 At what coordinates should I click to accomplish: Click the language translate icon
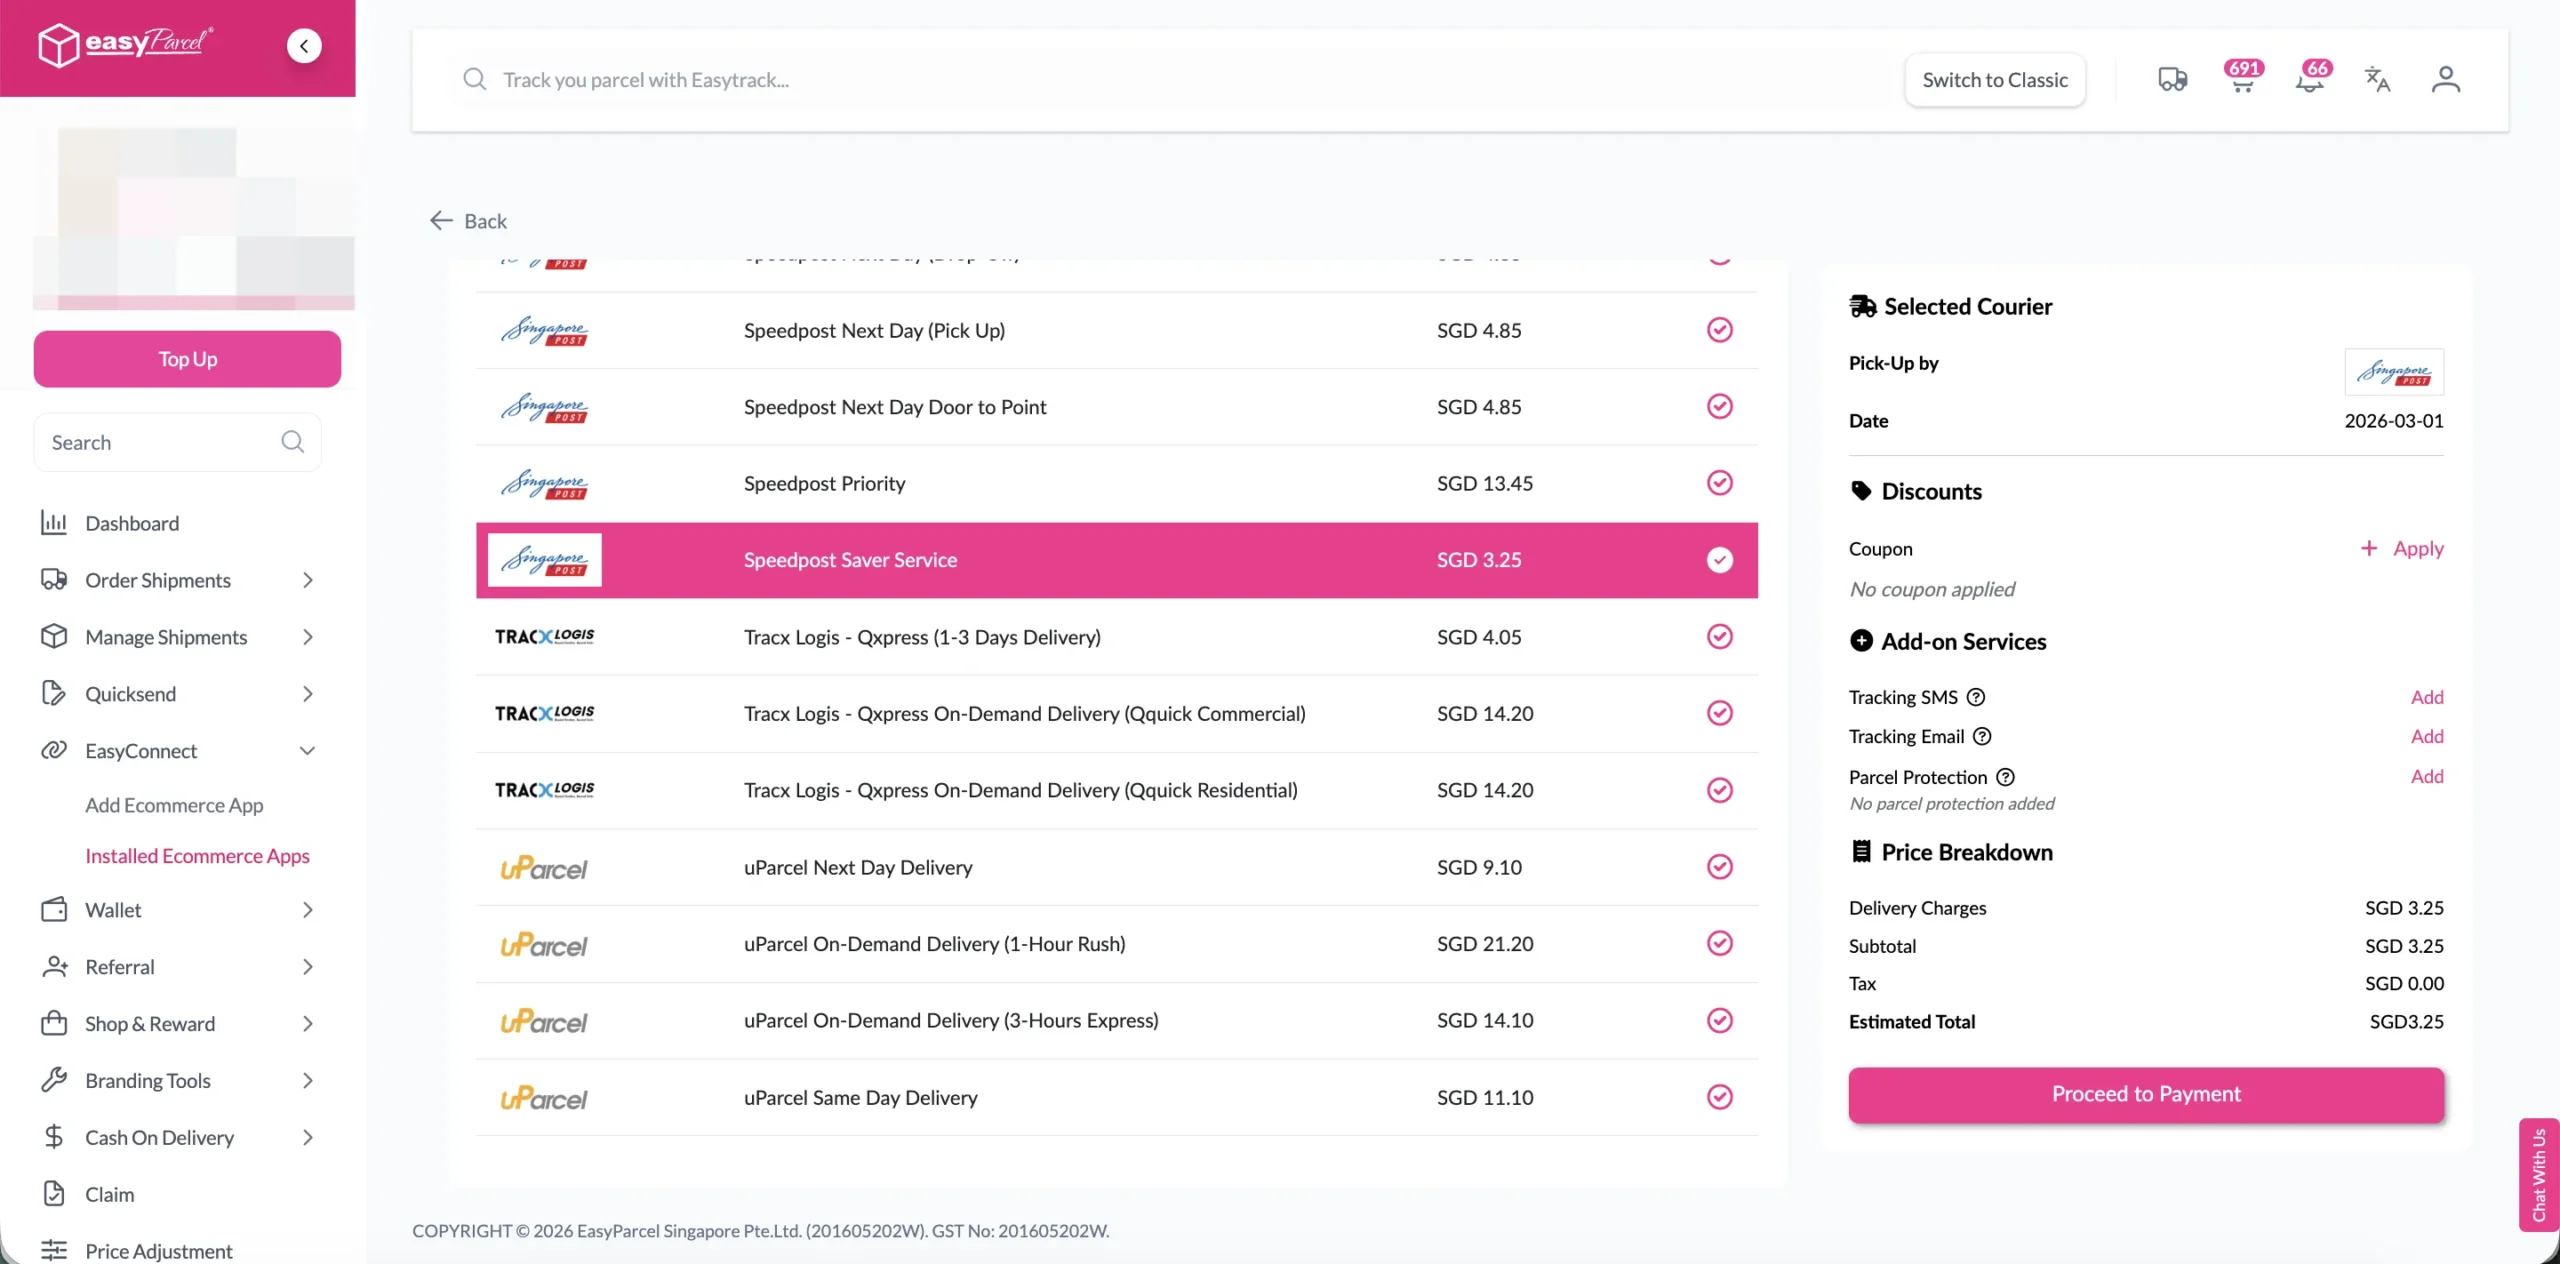(x=2377, y=79)
